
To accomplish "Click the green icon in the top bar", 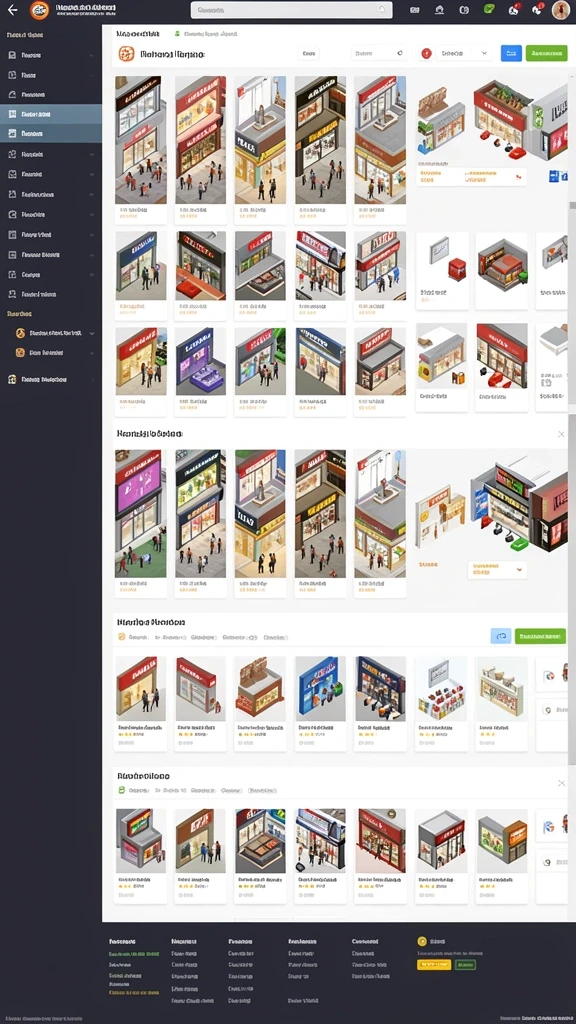I will [x=488, y=9].
